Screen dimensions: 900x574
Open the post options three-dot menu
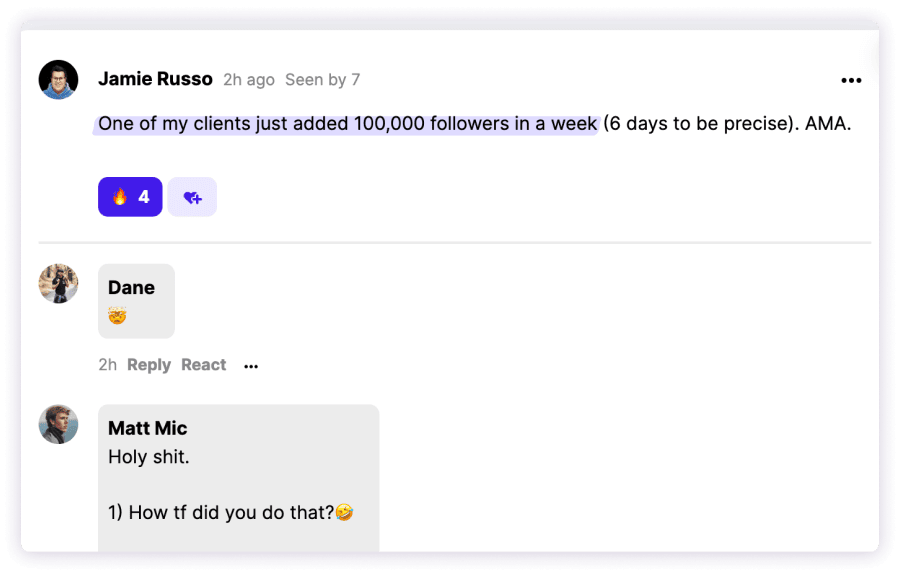click(x=851, y=80)
